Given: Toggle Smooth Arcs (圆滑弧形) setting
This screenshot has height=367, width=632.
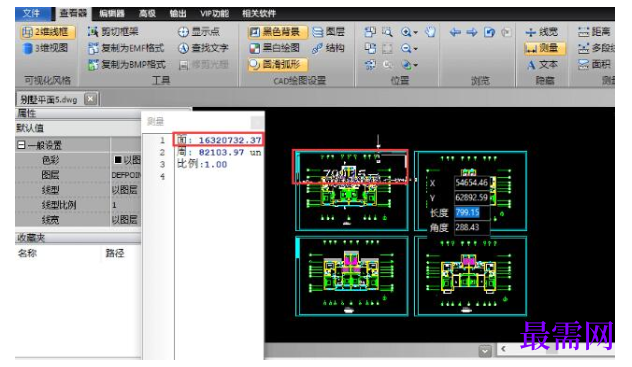Looking at the screenshot, I should (277, 64).
